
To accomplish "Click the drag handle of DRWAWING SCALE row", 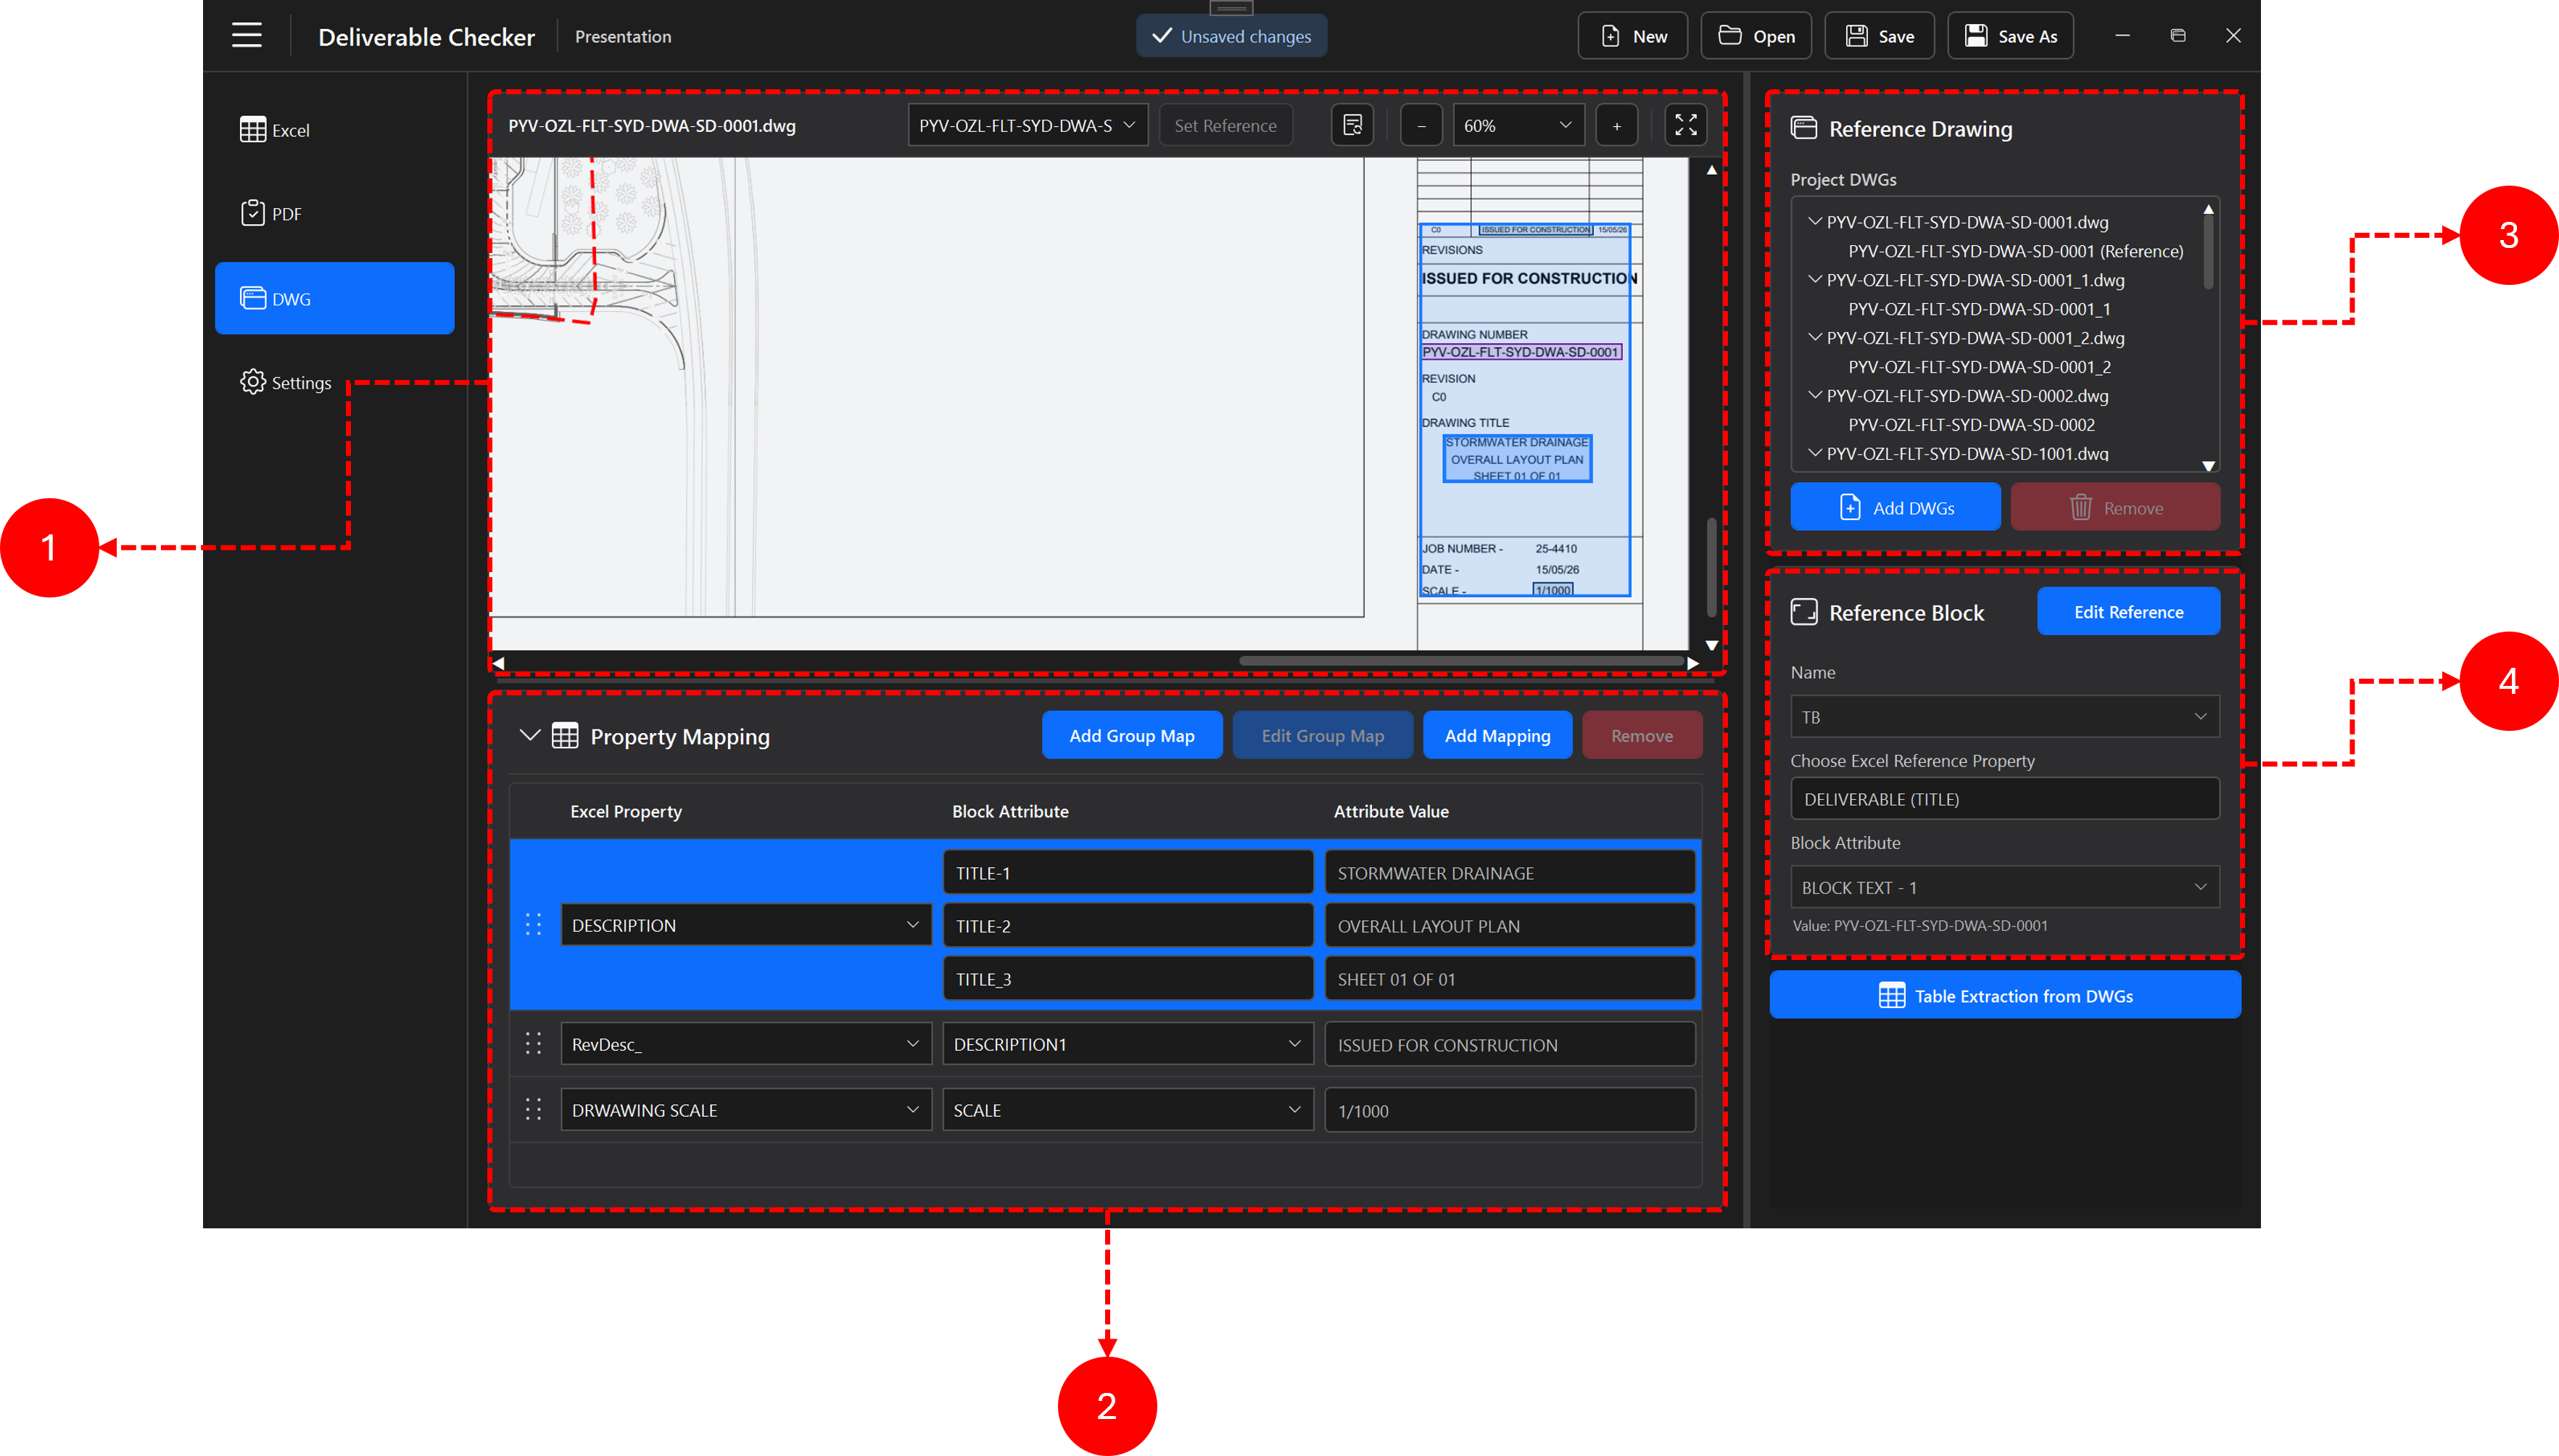I will (x=533, y=1109).
